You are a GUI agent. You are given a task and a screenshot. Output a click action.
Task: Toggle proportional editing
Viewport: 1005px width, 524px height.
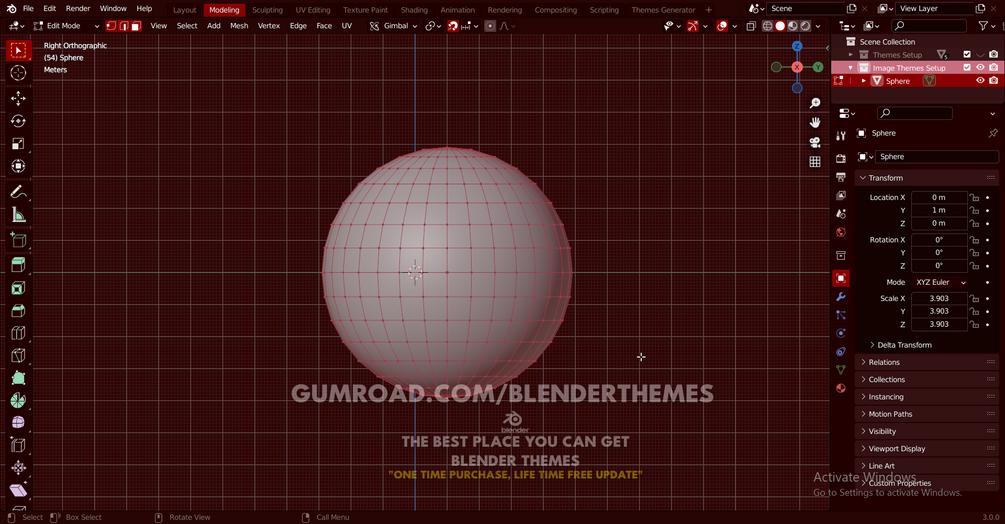click(x=490, y=26)
